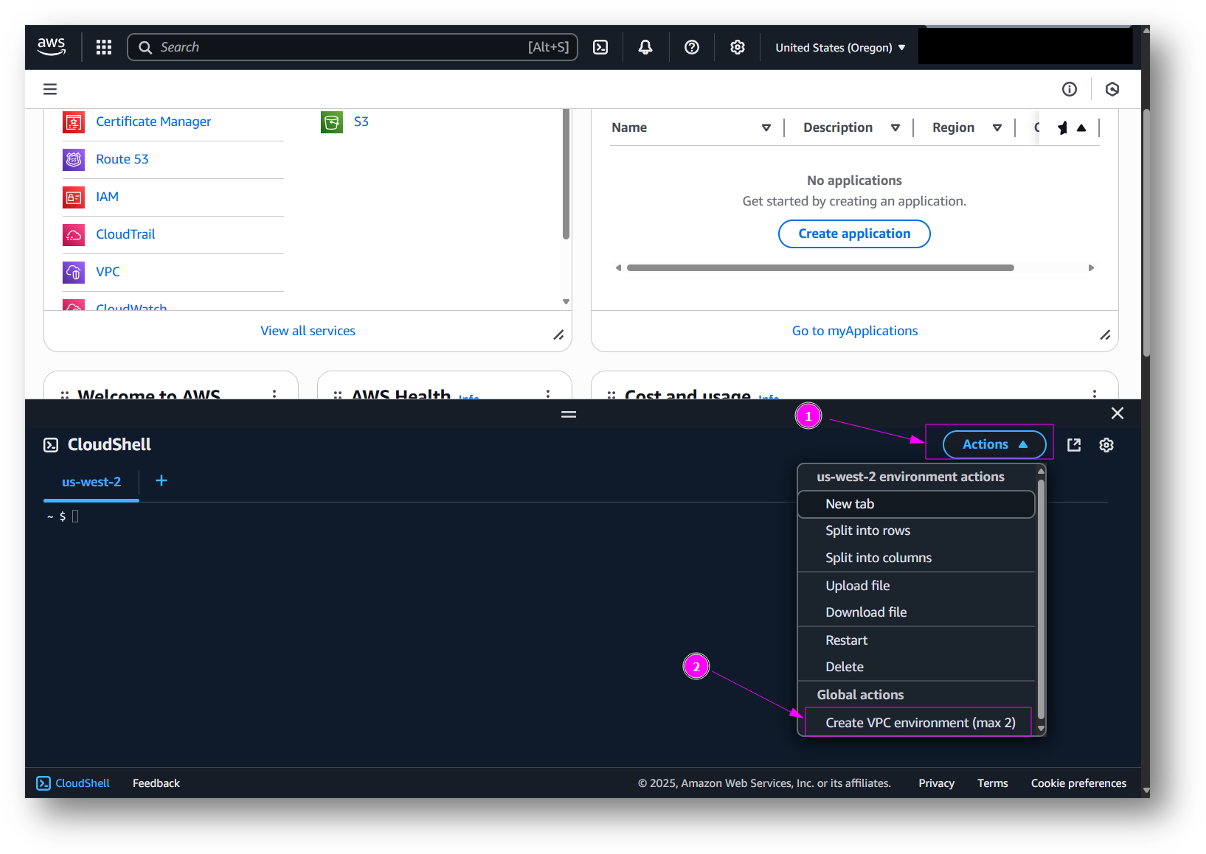Collapse the Actions dropdown button
Image resolution: width=1206 pixels, height=854 pixels.
point(994,444)
